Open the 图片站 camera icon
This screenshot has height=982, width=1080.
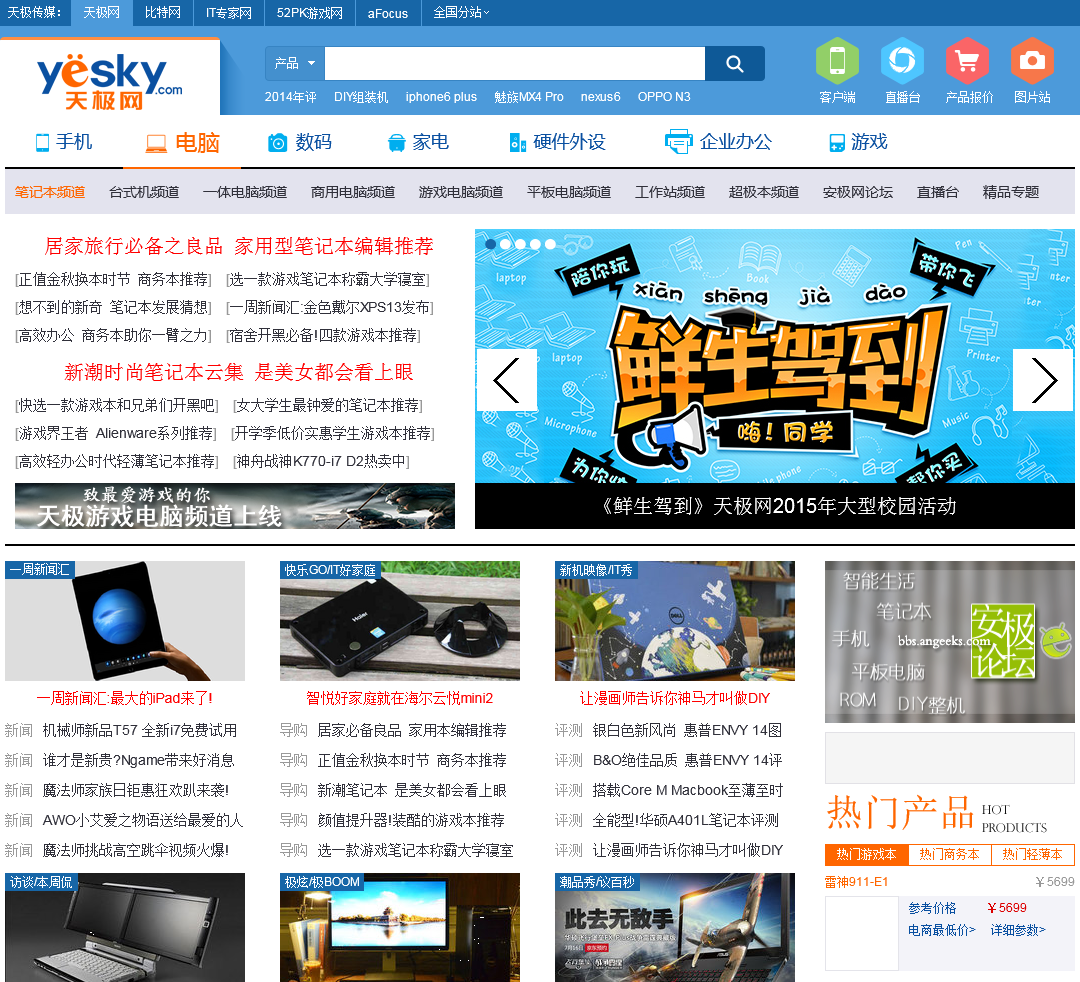click(1032, 61)
